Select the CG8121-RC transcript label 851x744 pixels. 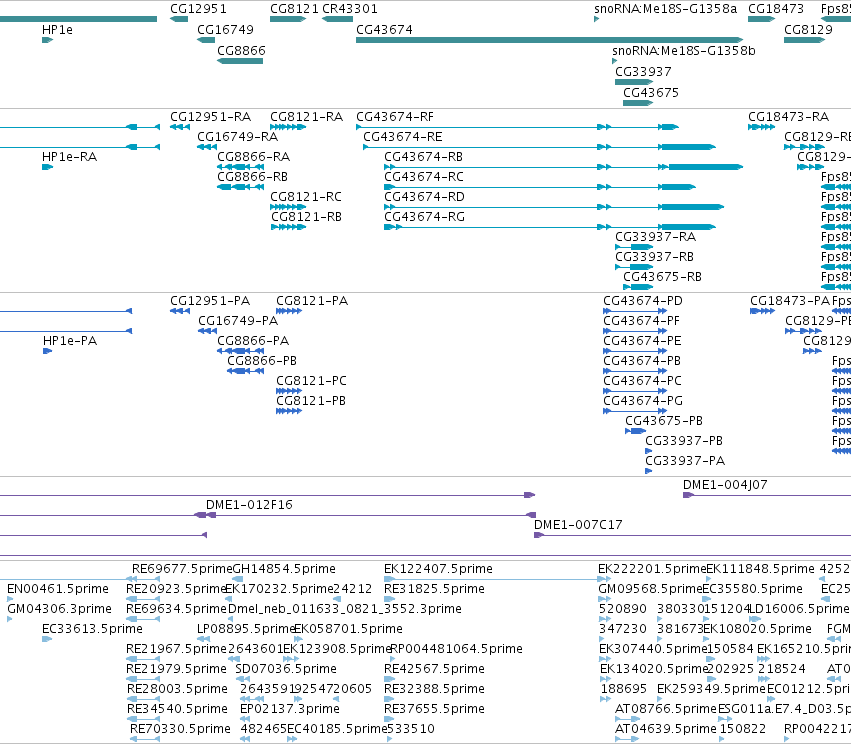tap(306, 197)
